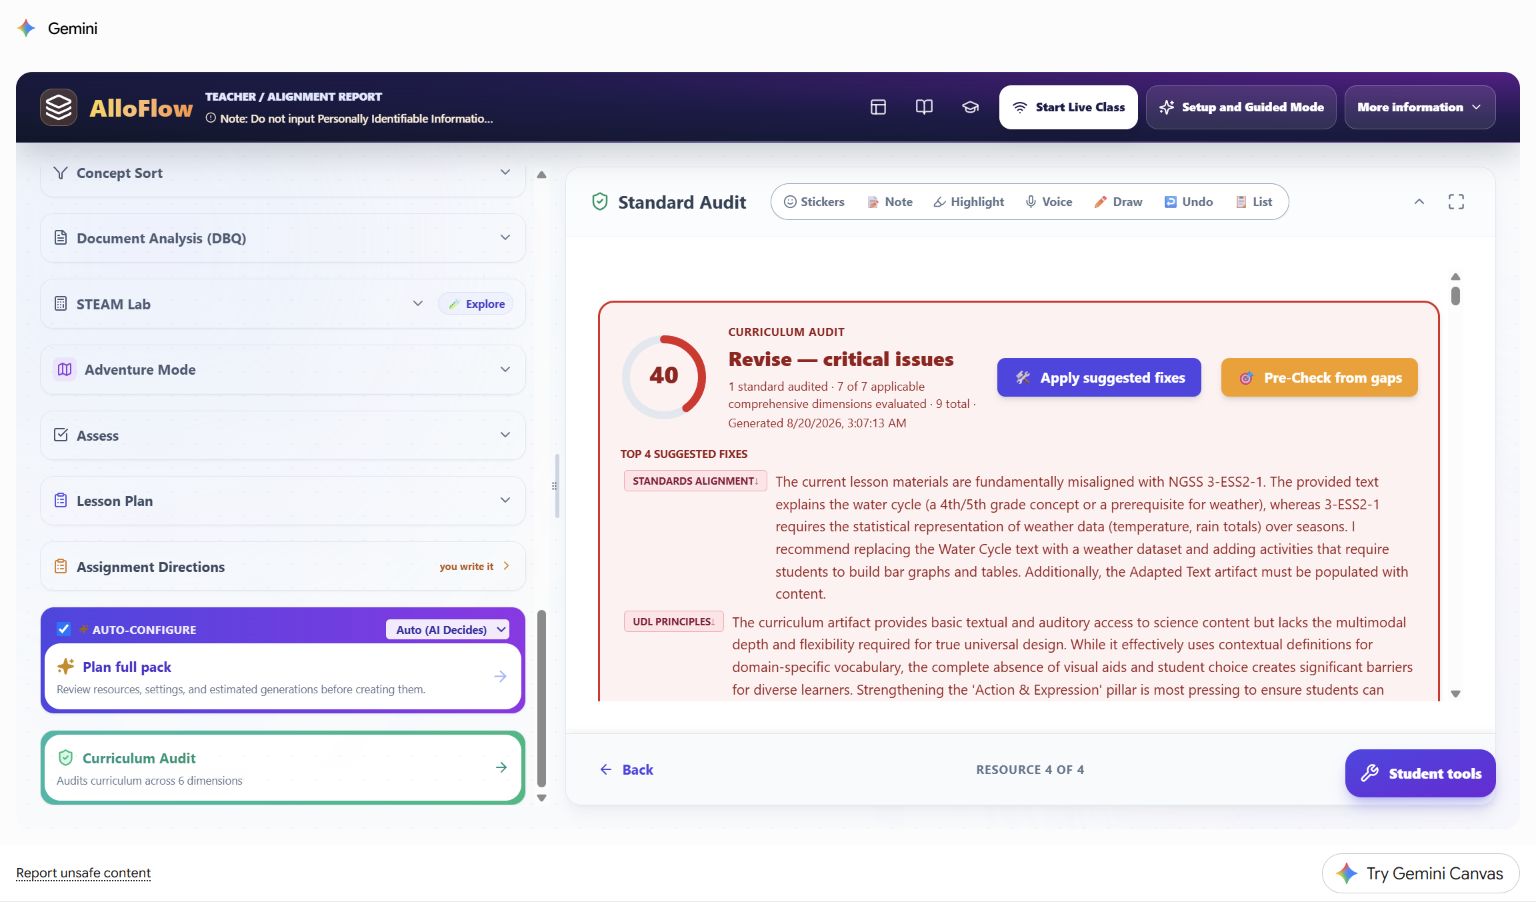Toggle the Auto-Configure checkbox
The height and width of the screenshot is (902, 1536).
click(x=63, y=629)
